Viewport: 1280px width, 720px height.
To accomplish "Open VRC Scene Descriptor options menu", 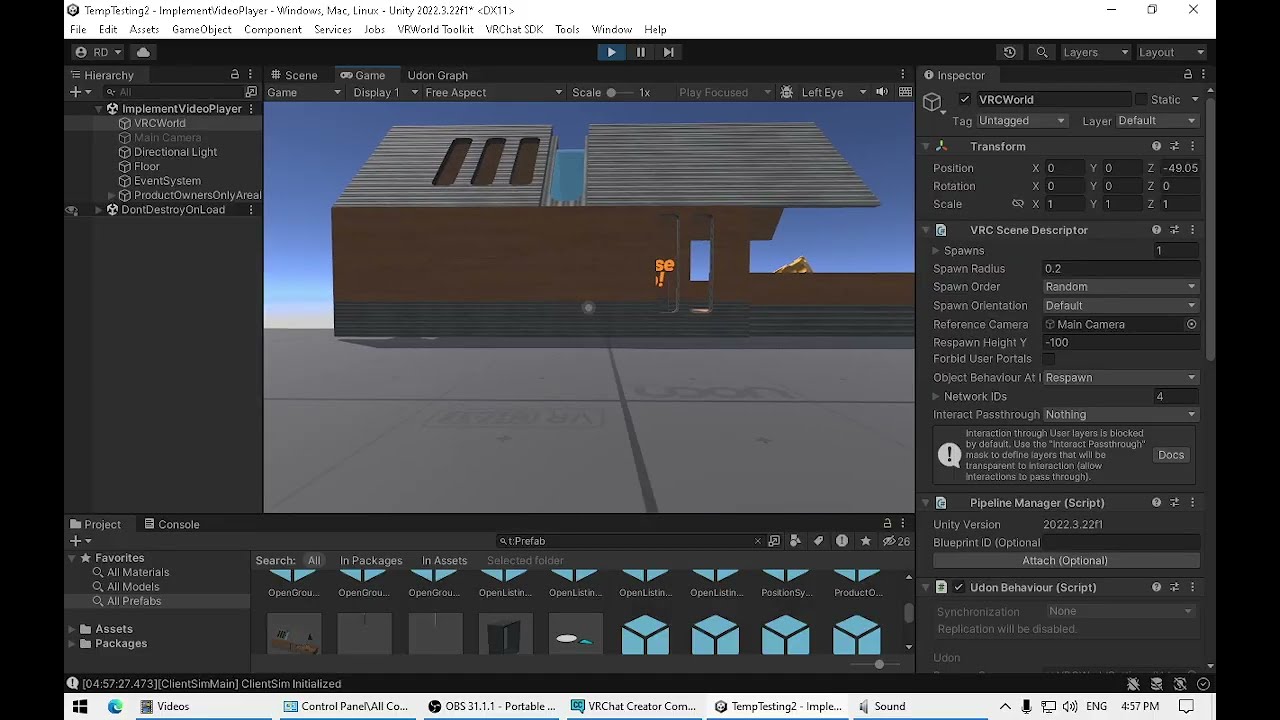I will tap(1192, 230).
